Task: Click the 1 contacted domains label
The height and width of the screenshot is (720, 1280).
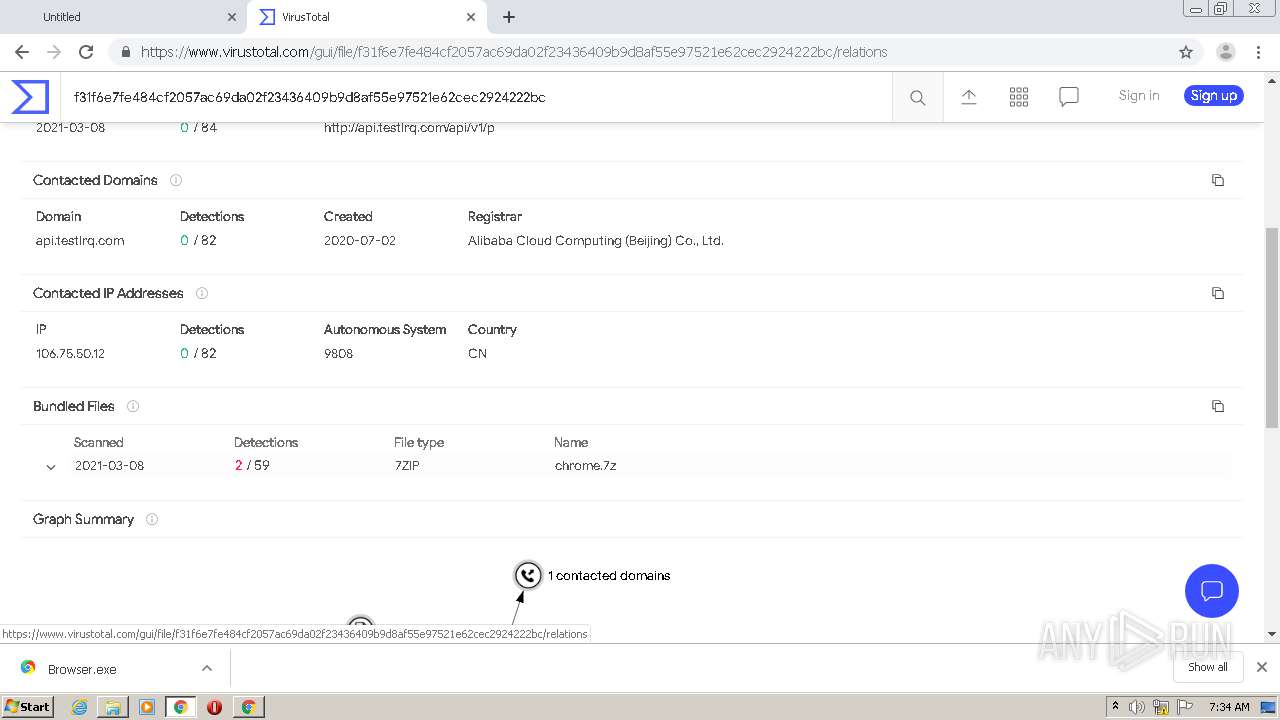Action: [609, 575]
